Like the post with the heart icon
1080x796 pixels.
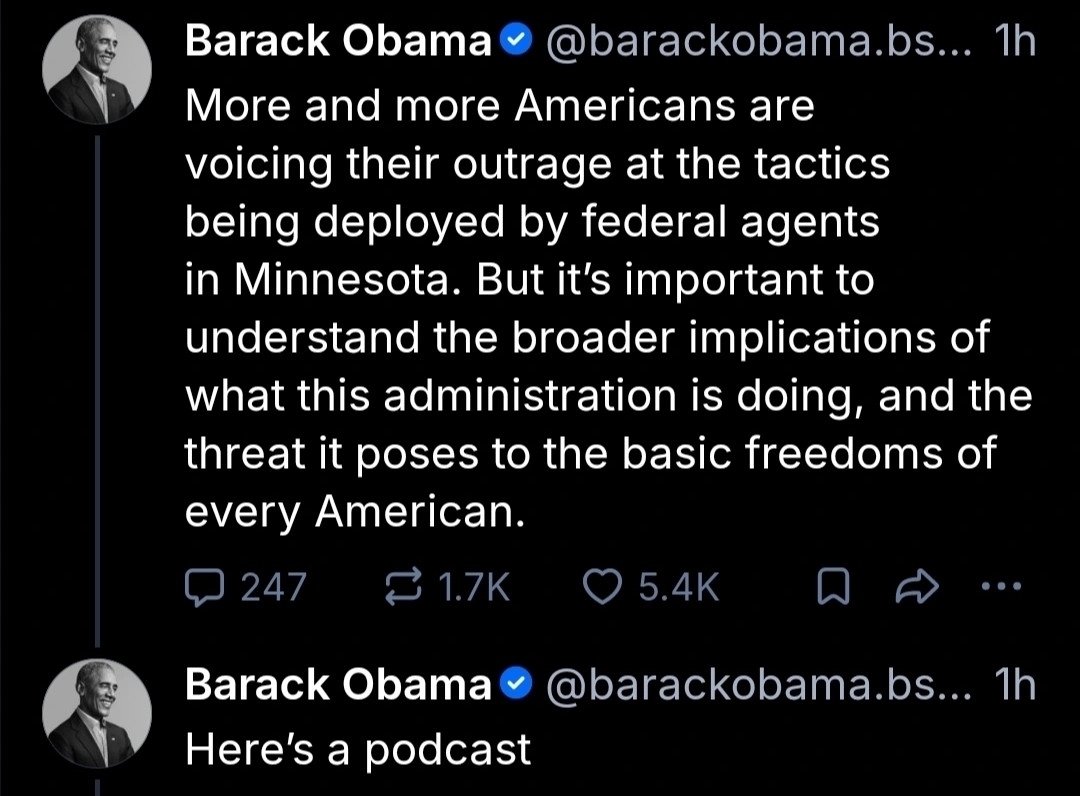tap(603, 589)
